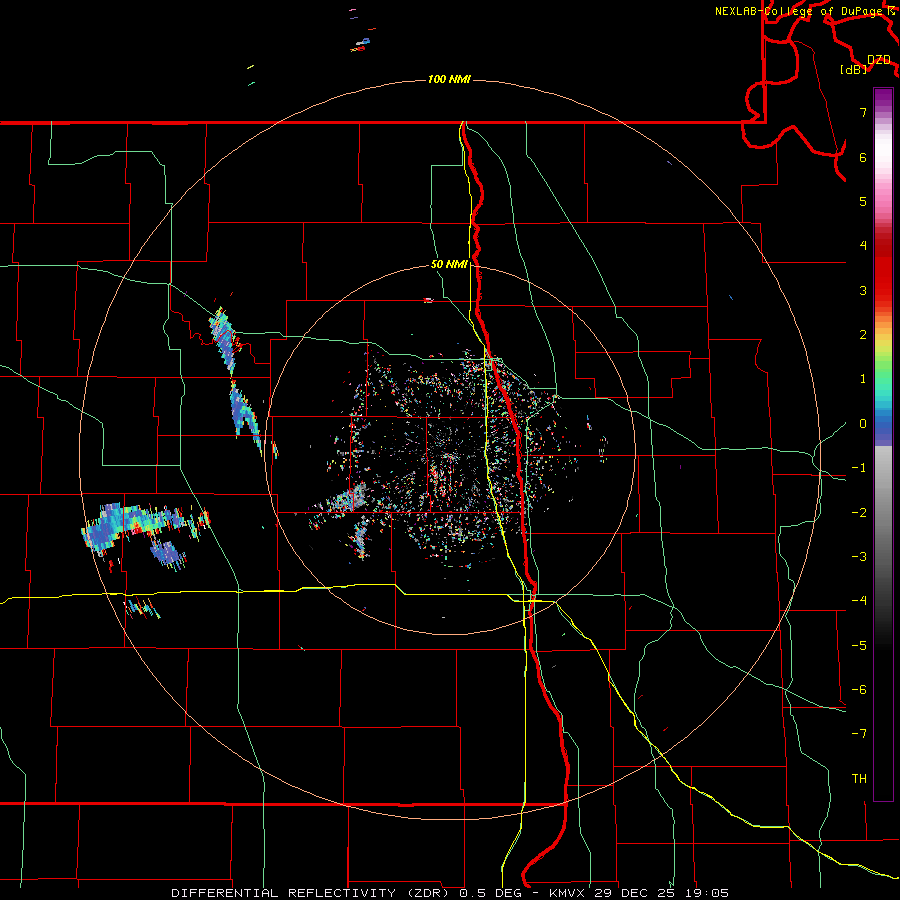Image resolution: width=900 pixels, height=900 pixels.
Task: Click the 6 value on color scale
Action: tap(863, 157)
